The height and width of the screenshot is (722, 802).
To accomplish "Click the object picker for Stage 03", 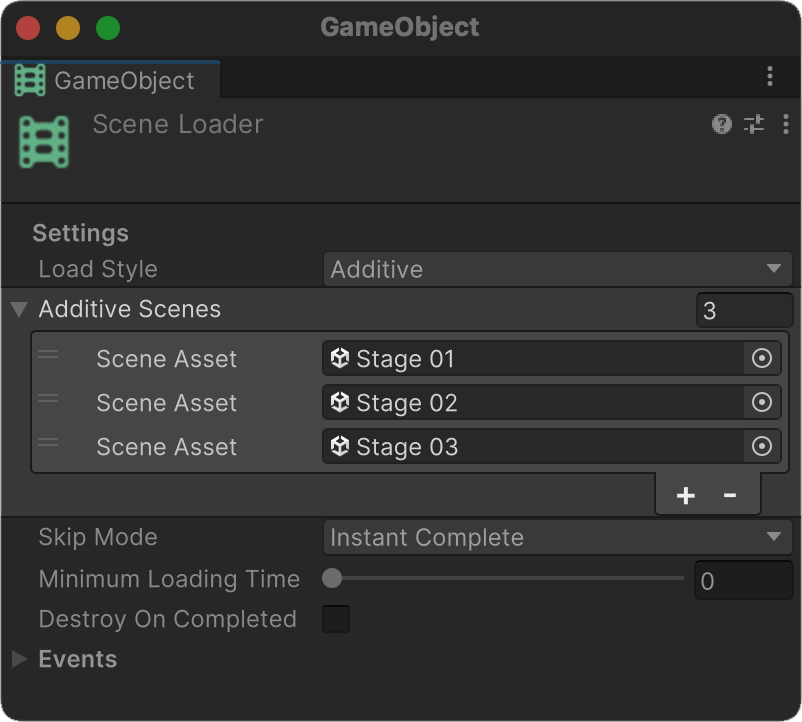I will 762,446.
